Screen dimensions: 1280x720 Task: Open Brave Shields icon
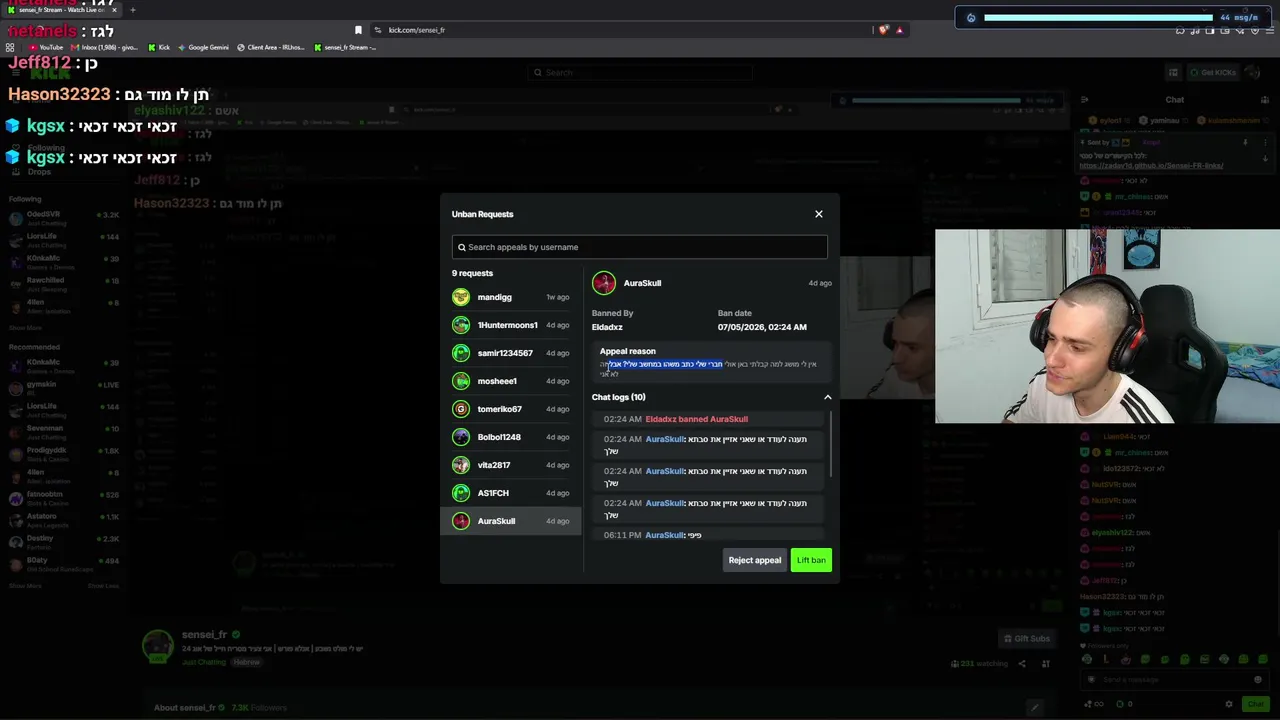coord(883,30)
